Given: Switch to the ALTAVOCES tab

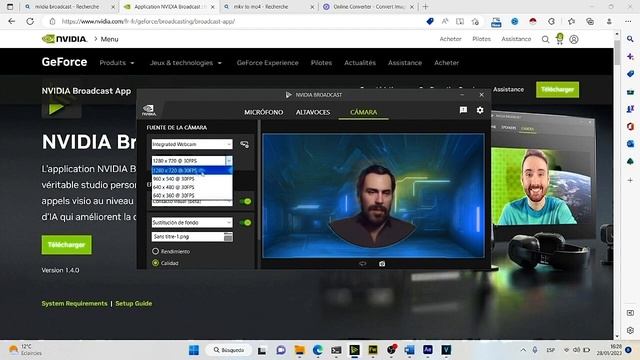Looking at the screenshot, I should pos(313,112).
